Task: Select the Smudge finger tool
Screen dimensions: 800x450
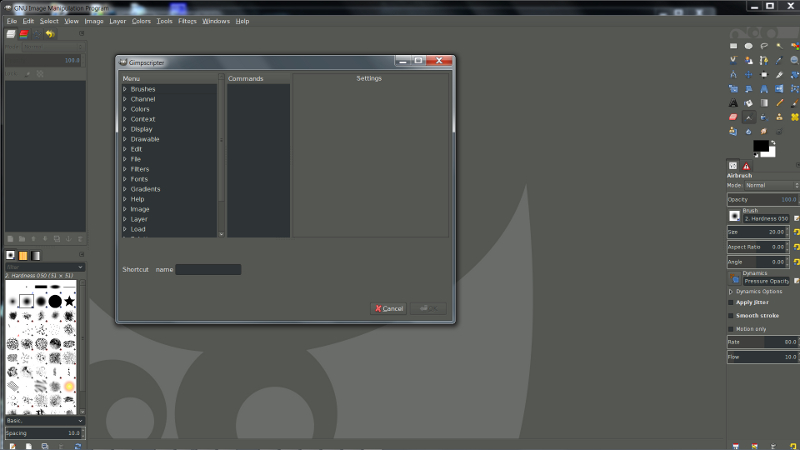Action: (764, 132)
